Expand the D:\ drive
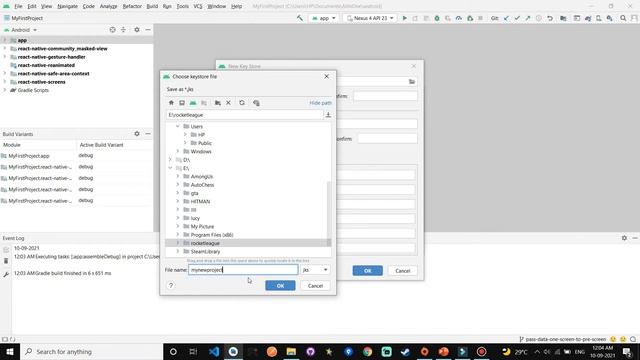 170,160
